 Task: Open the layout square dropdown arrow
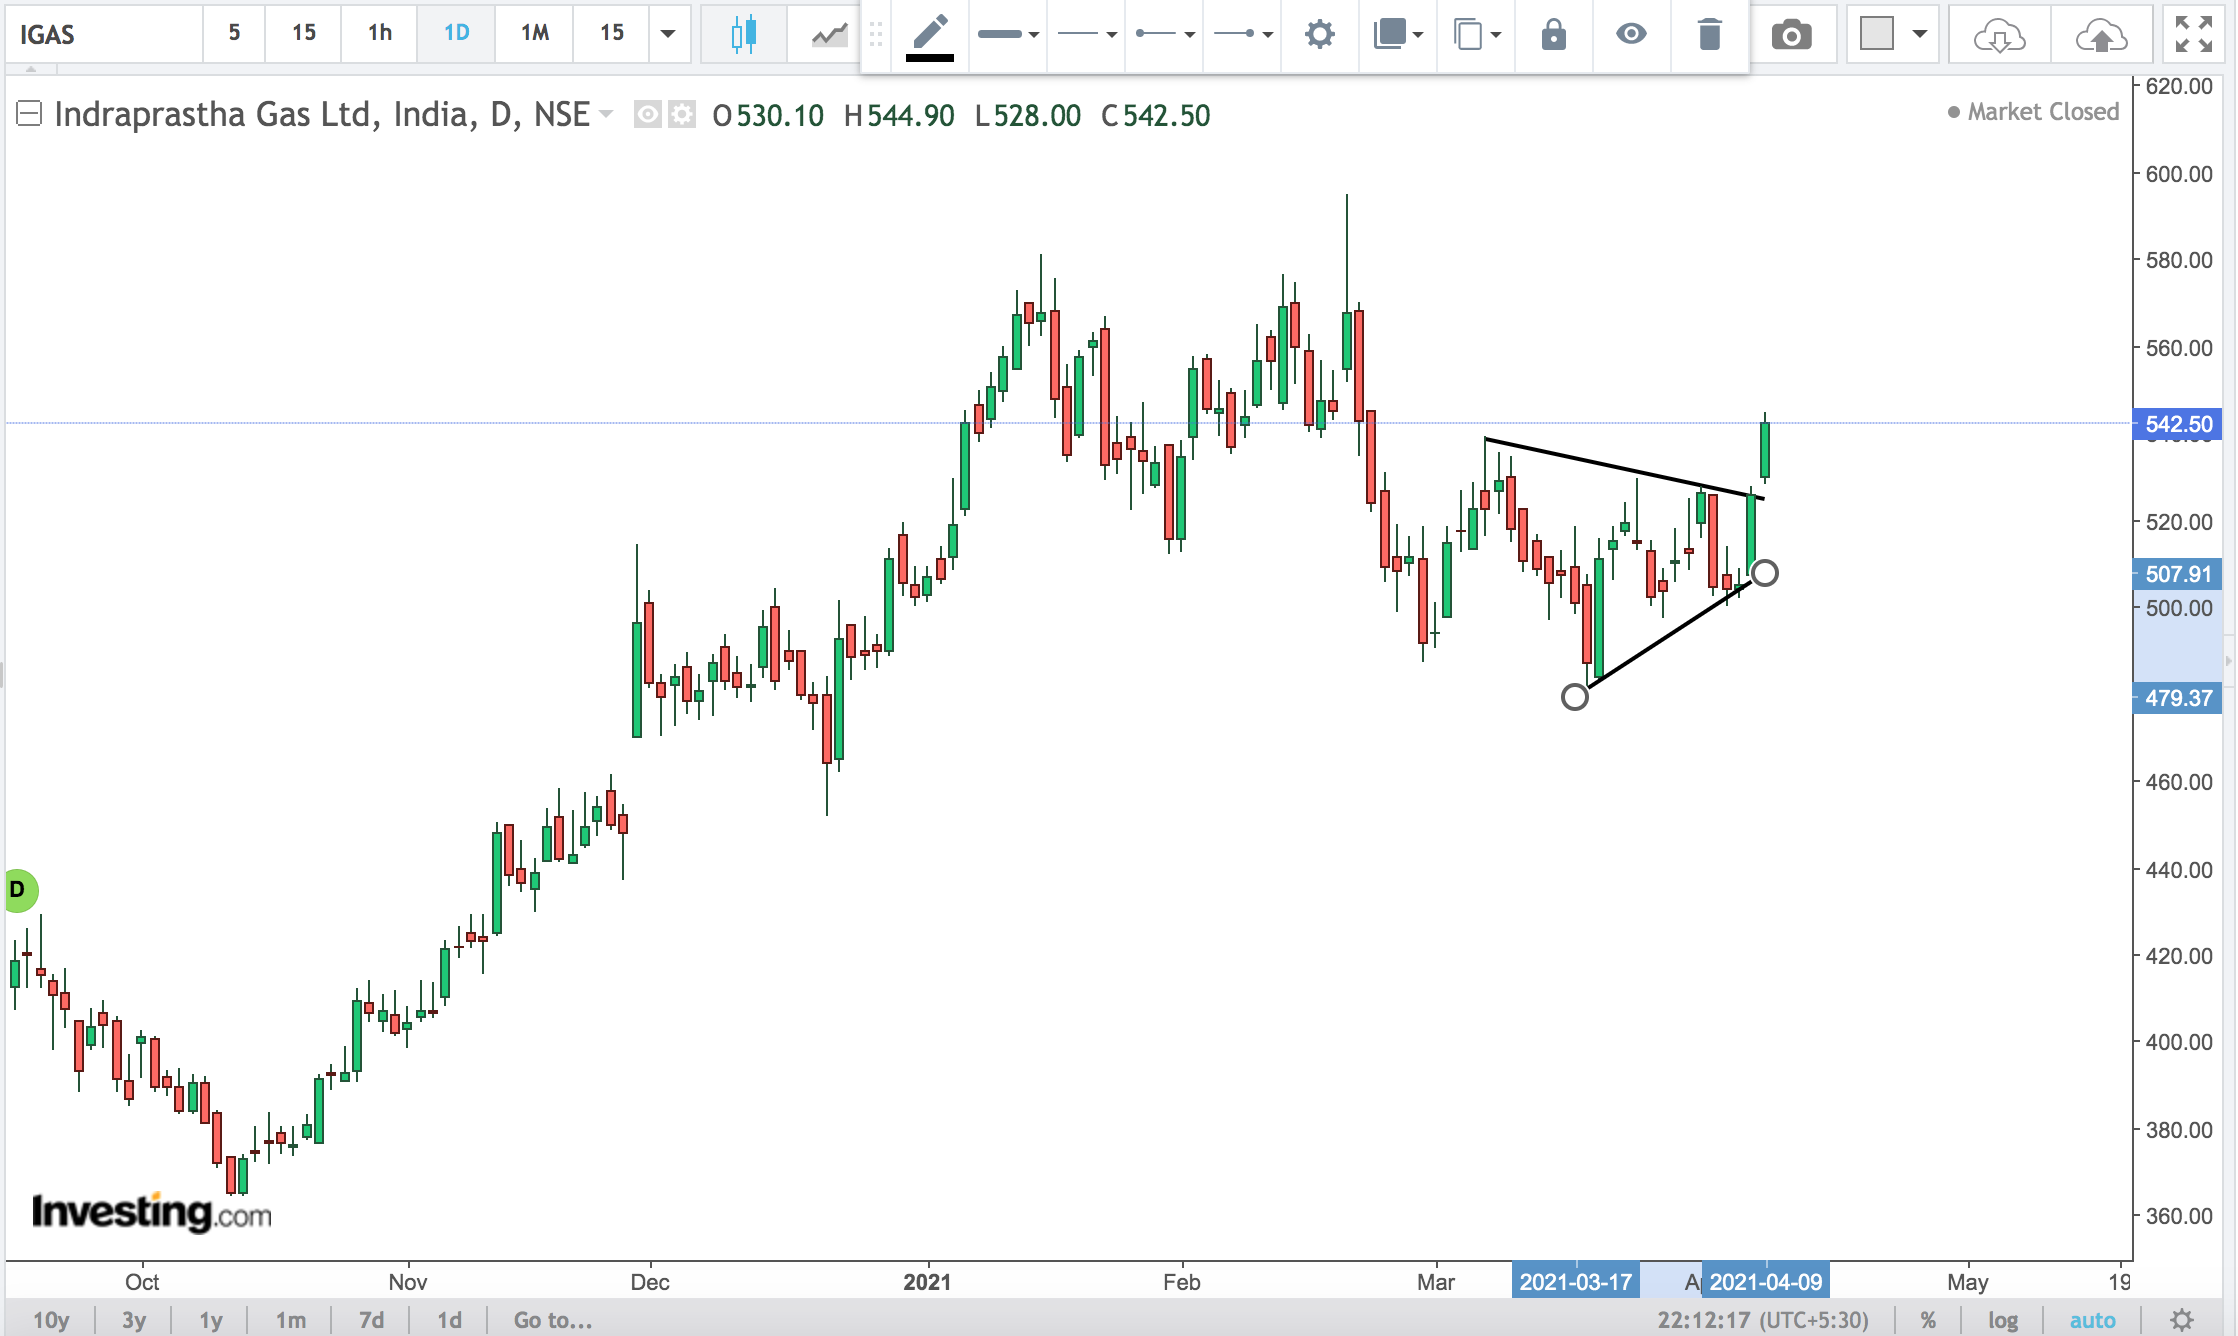(1919, 35)
